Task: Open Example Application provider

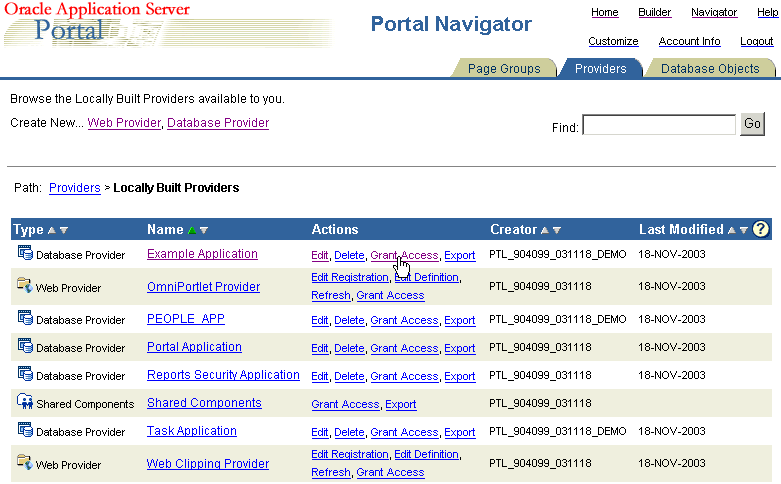Action: [202, 254]
